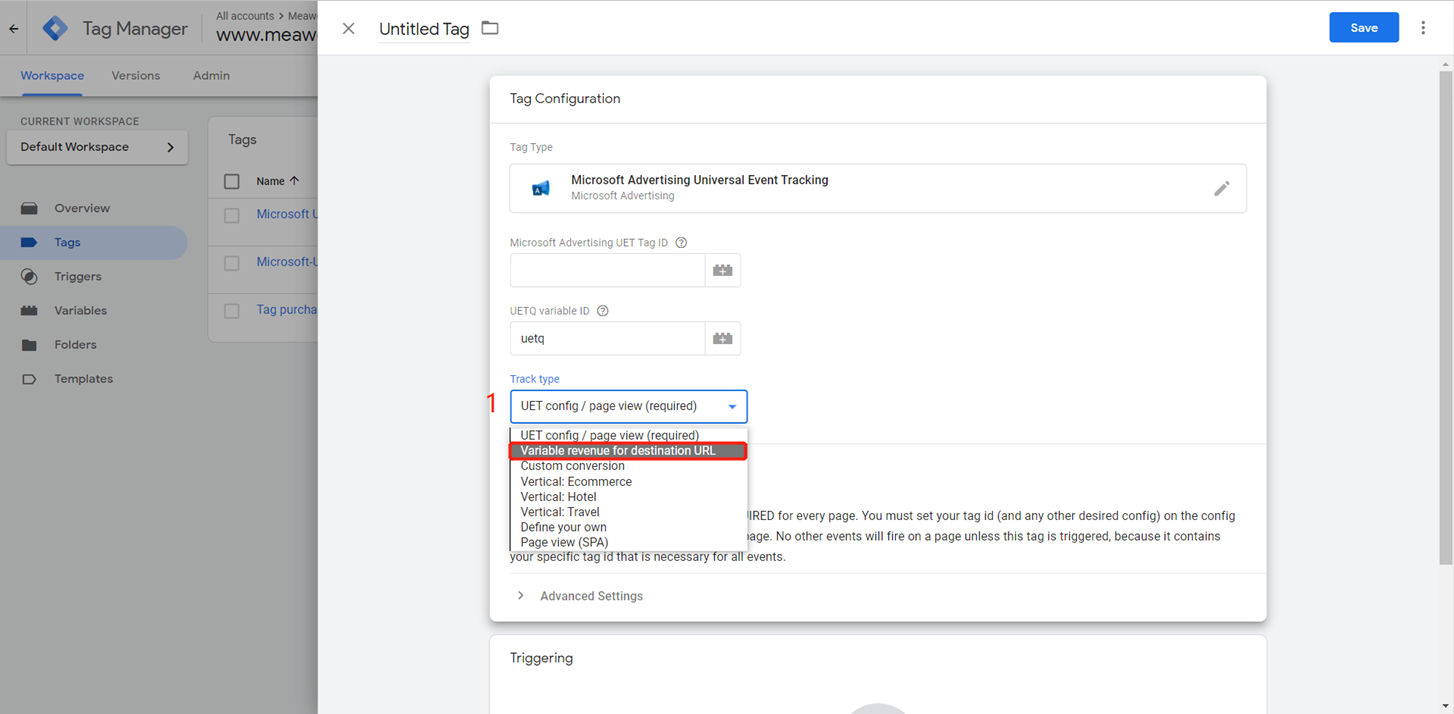Open Folders in the sidebar
Image resolution: width=1454 pixels, height=714 pixels.
tap(75, 345)
